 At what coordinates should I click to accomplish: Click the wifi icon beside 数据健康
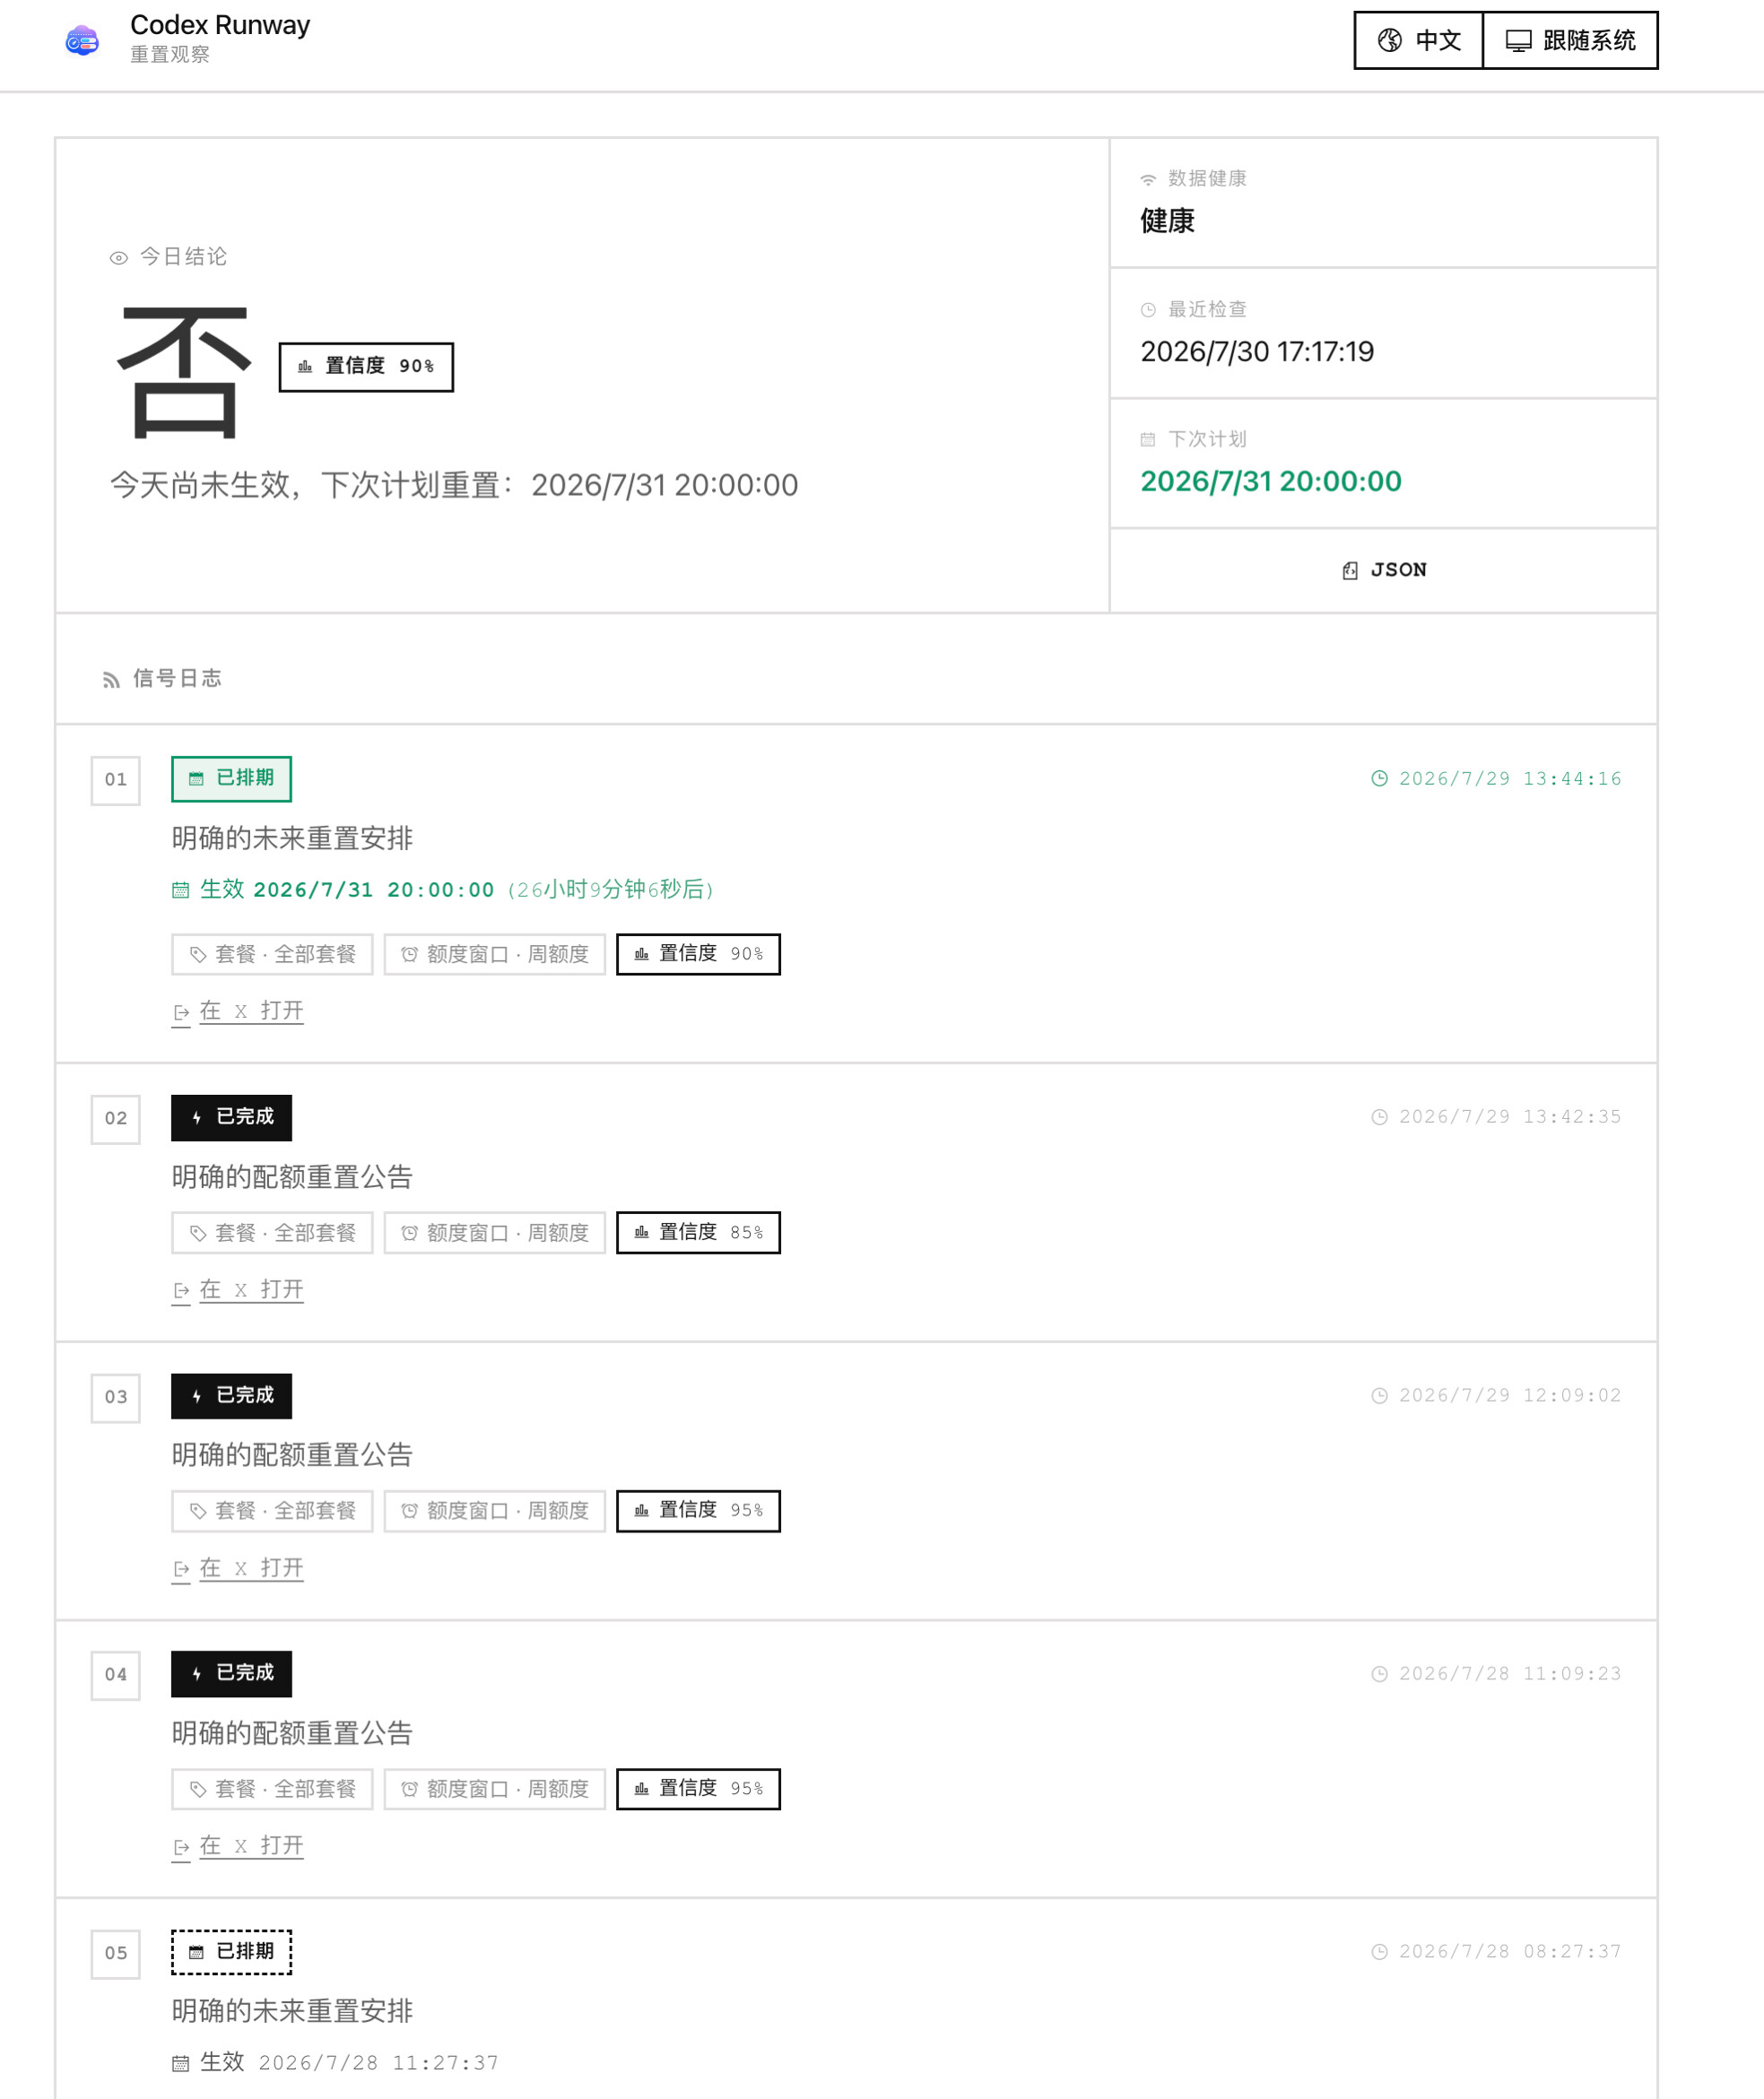point(1148,179)
